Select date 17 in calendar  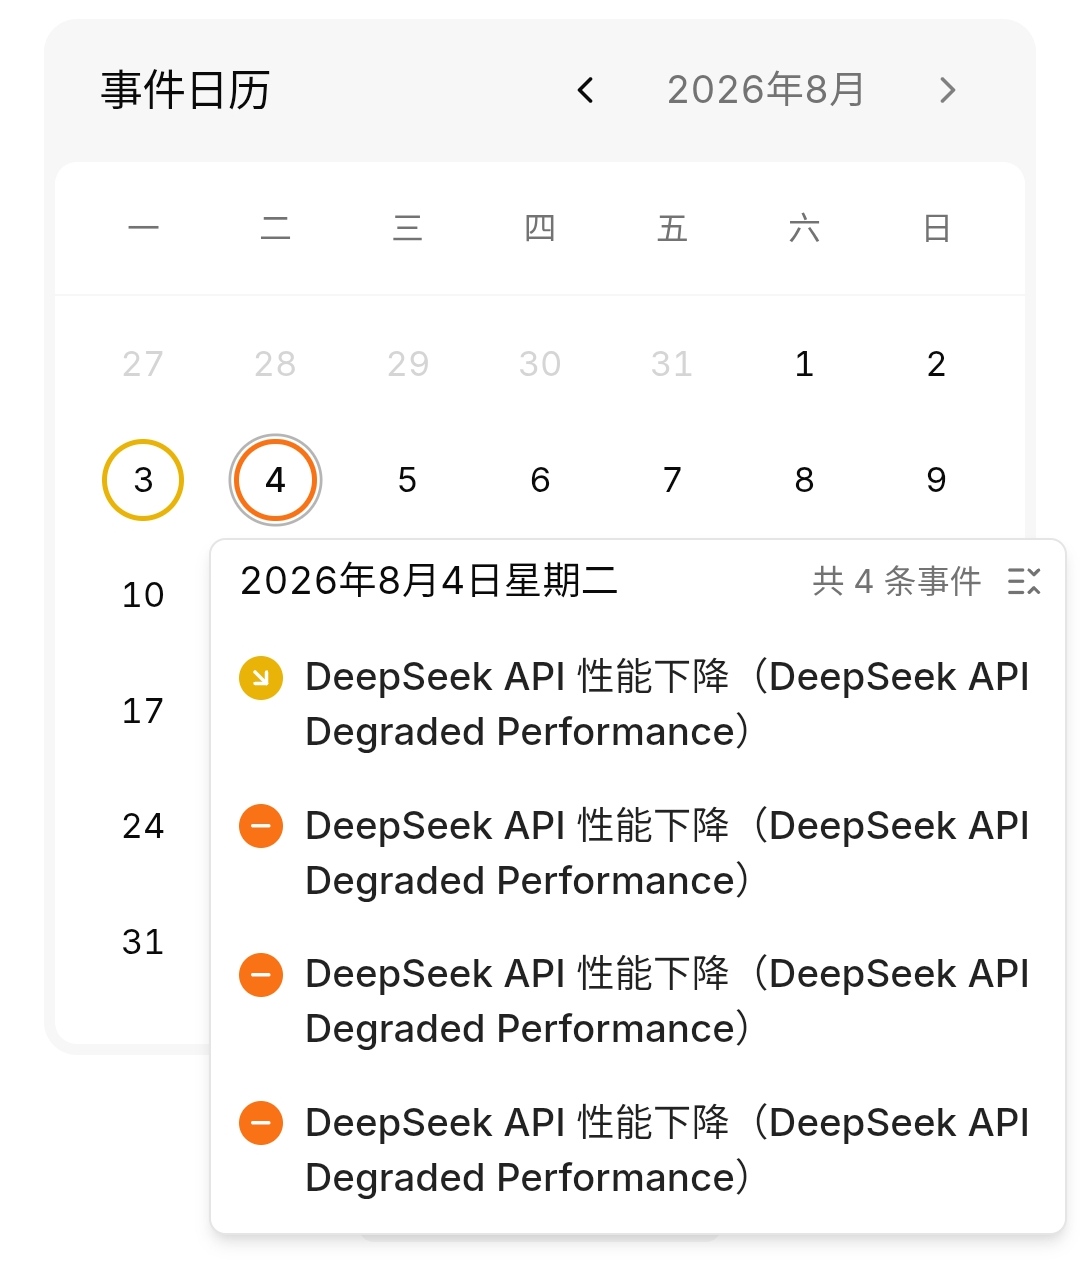(x=143, y=711)
